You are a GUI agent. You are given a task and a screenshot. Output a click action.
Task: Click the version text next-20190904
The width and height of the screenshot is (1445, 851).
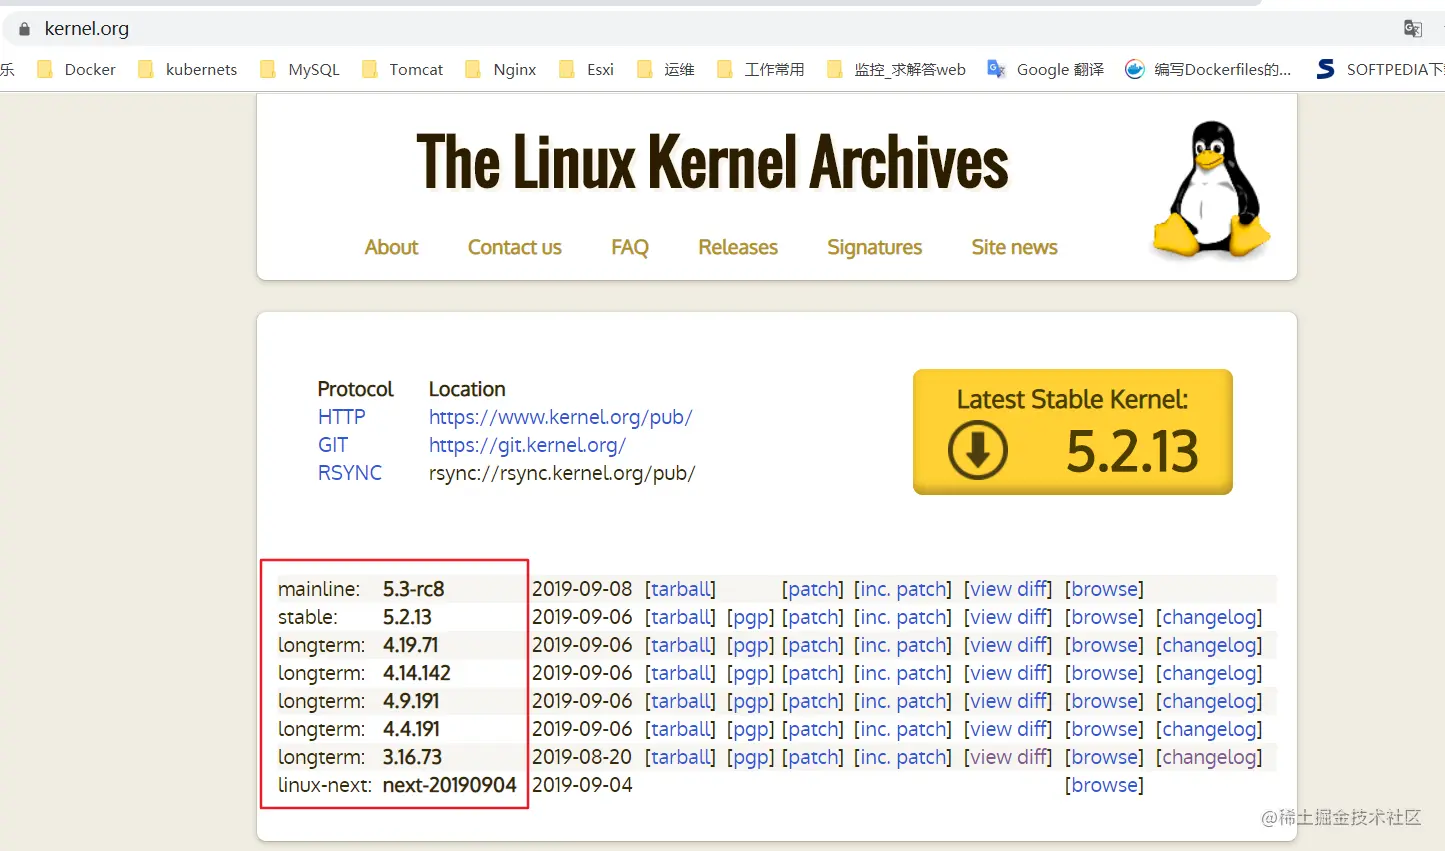pyautogui.click(x=450, y=785)
